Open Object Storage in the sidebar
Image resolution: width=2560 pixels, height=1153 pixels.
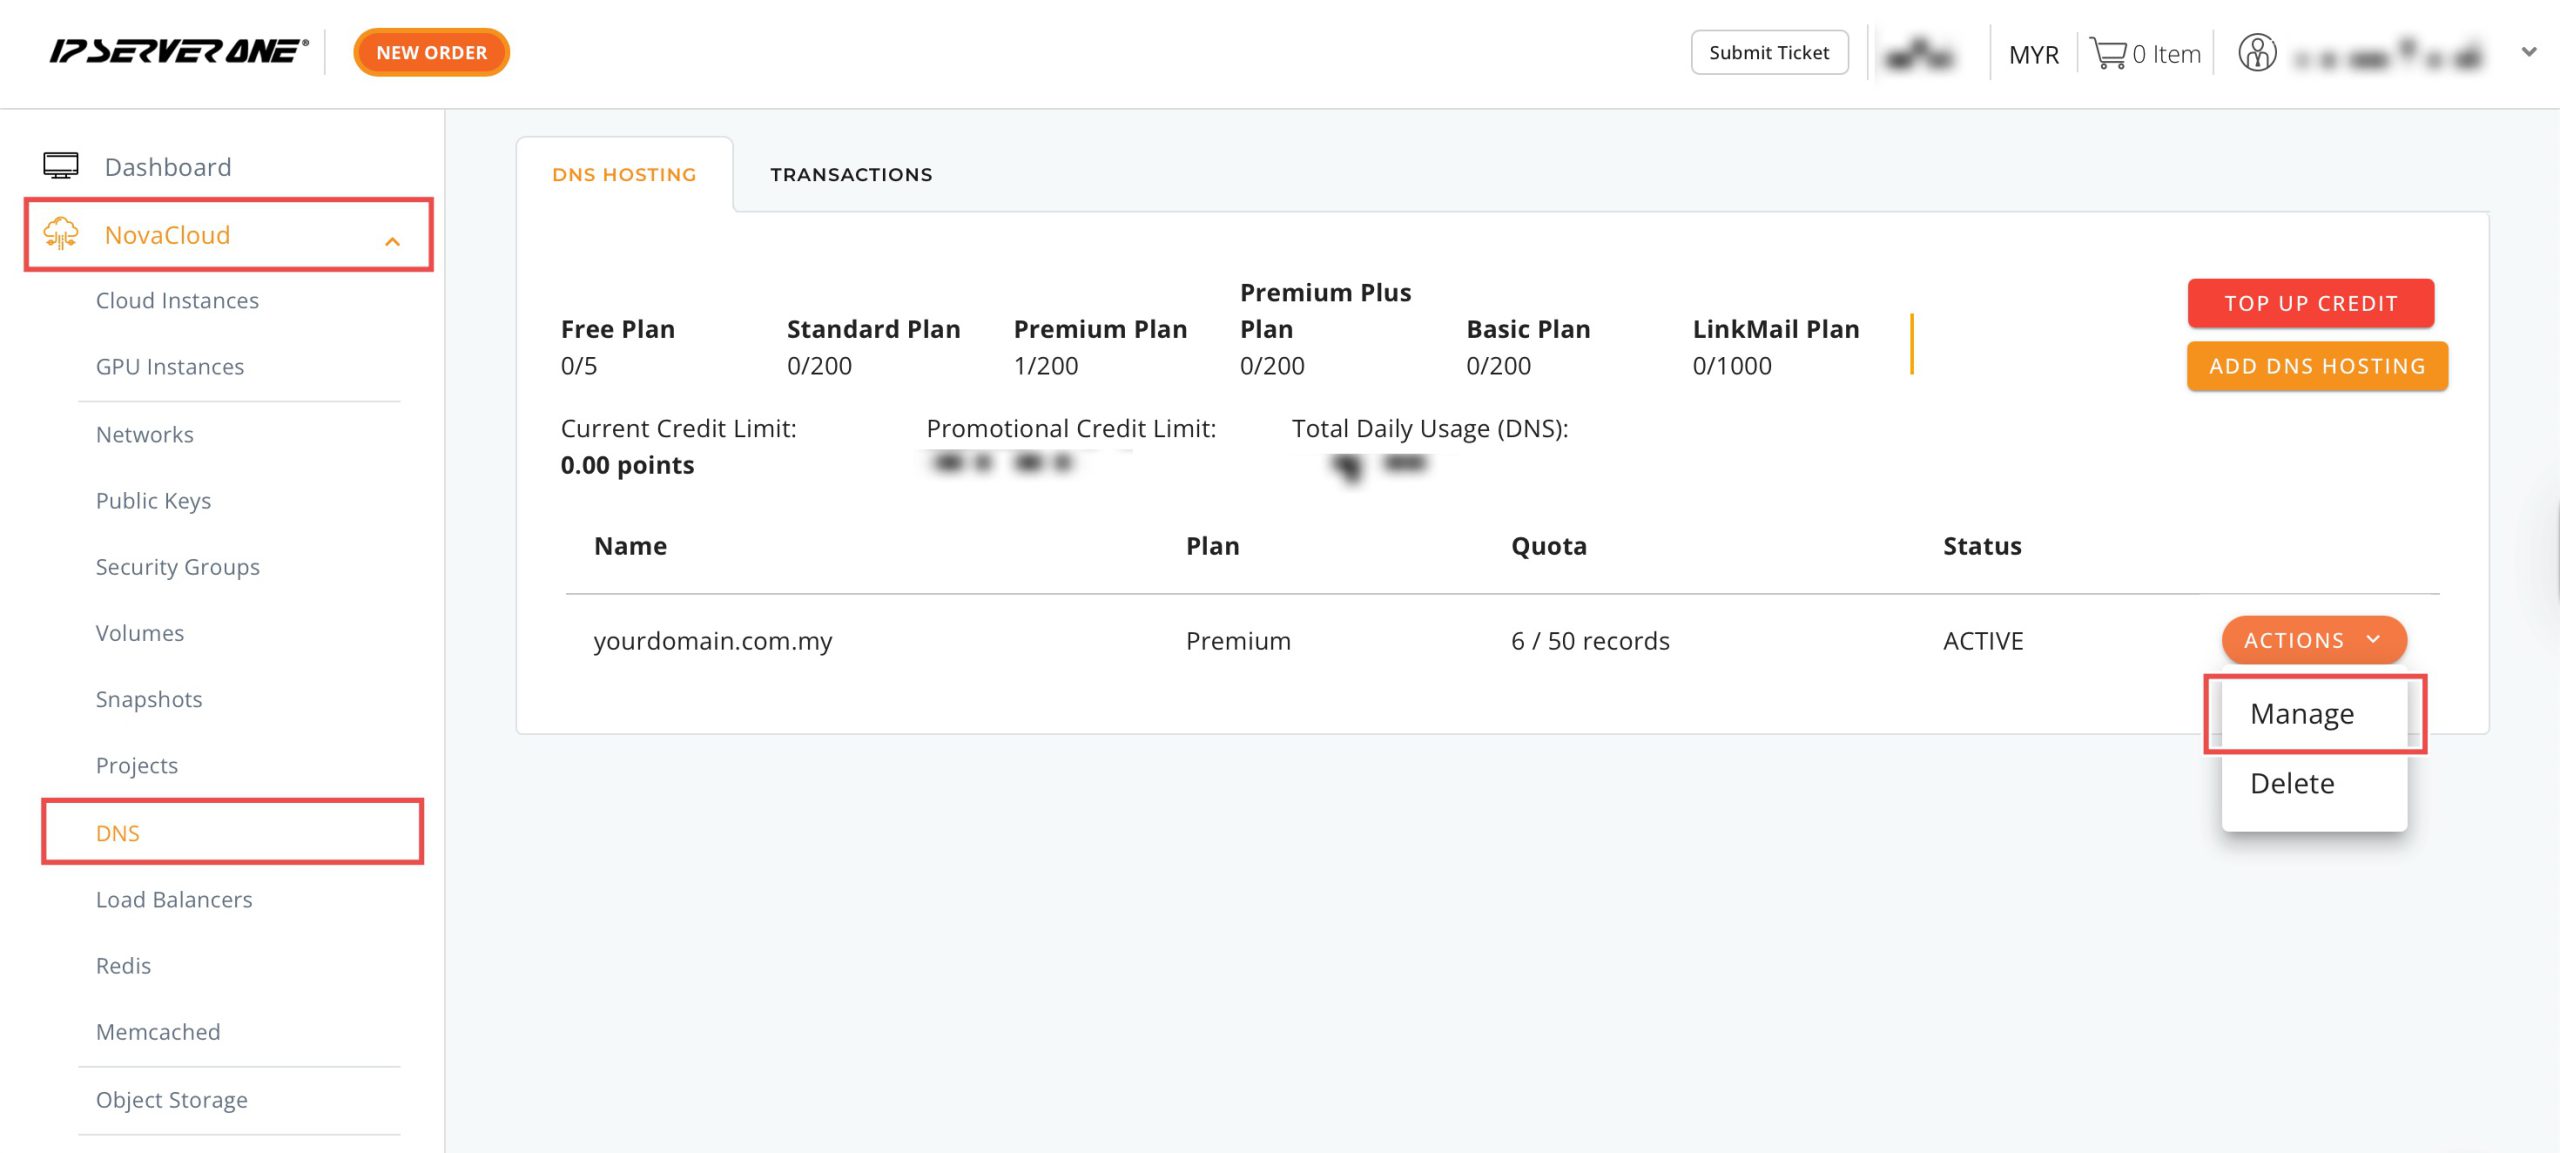point(172,1099)
